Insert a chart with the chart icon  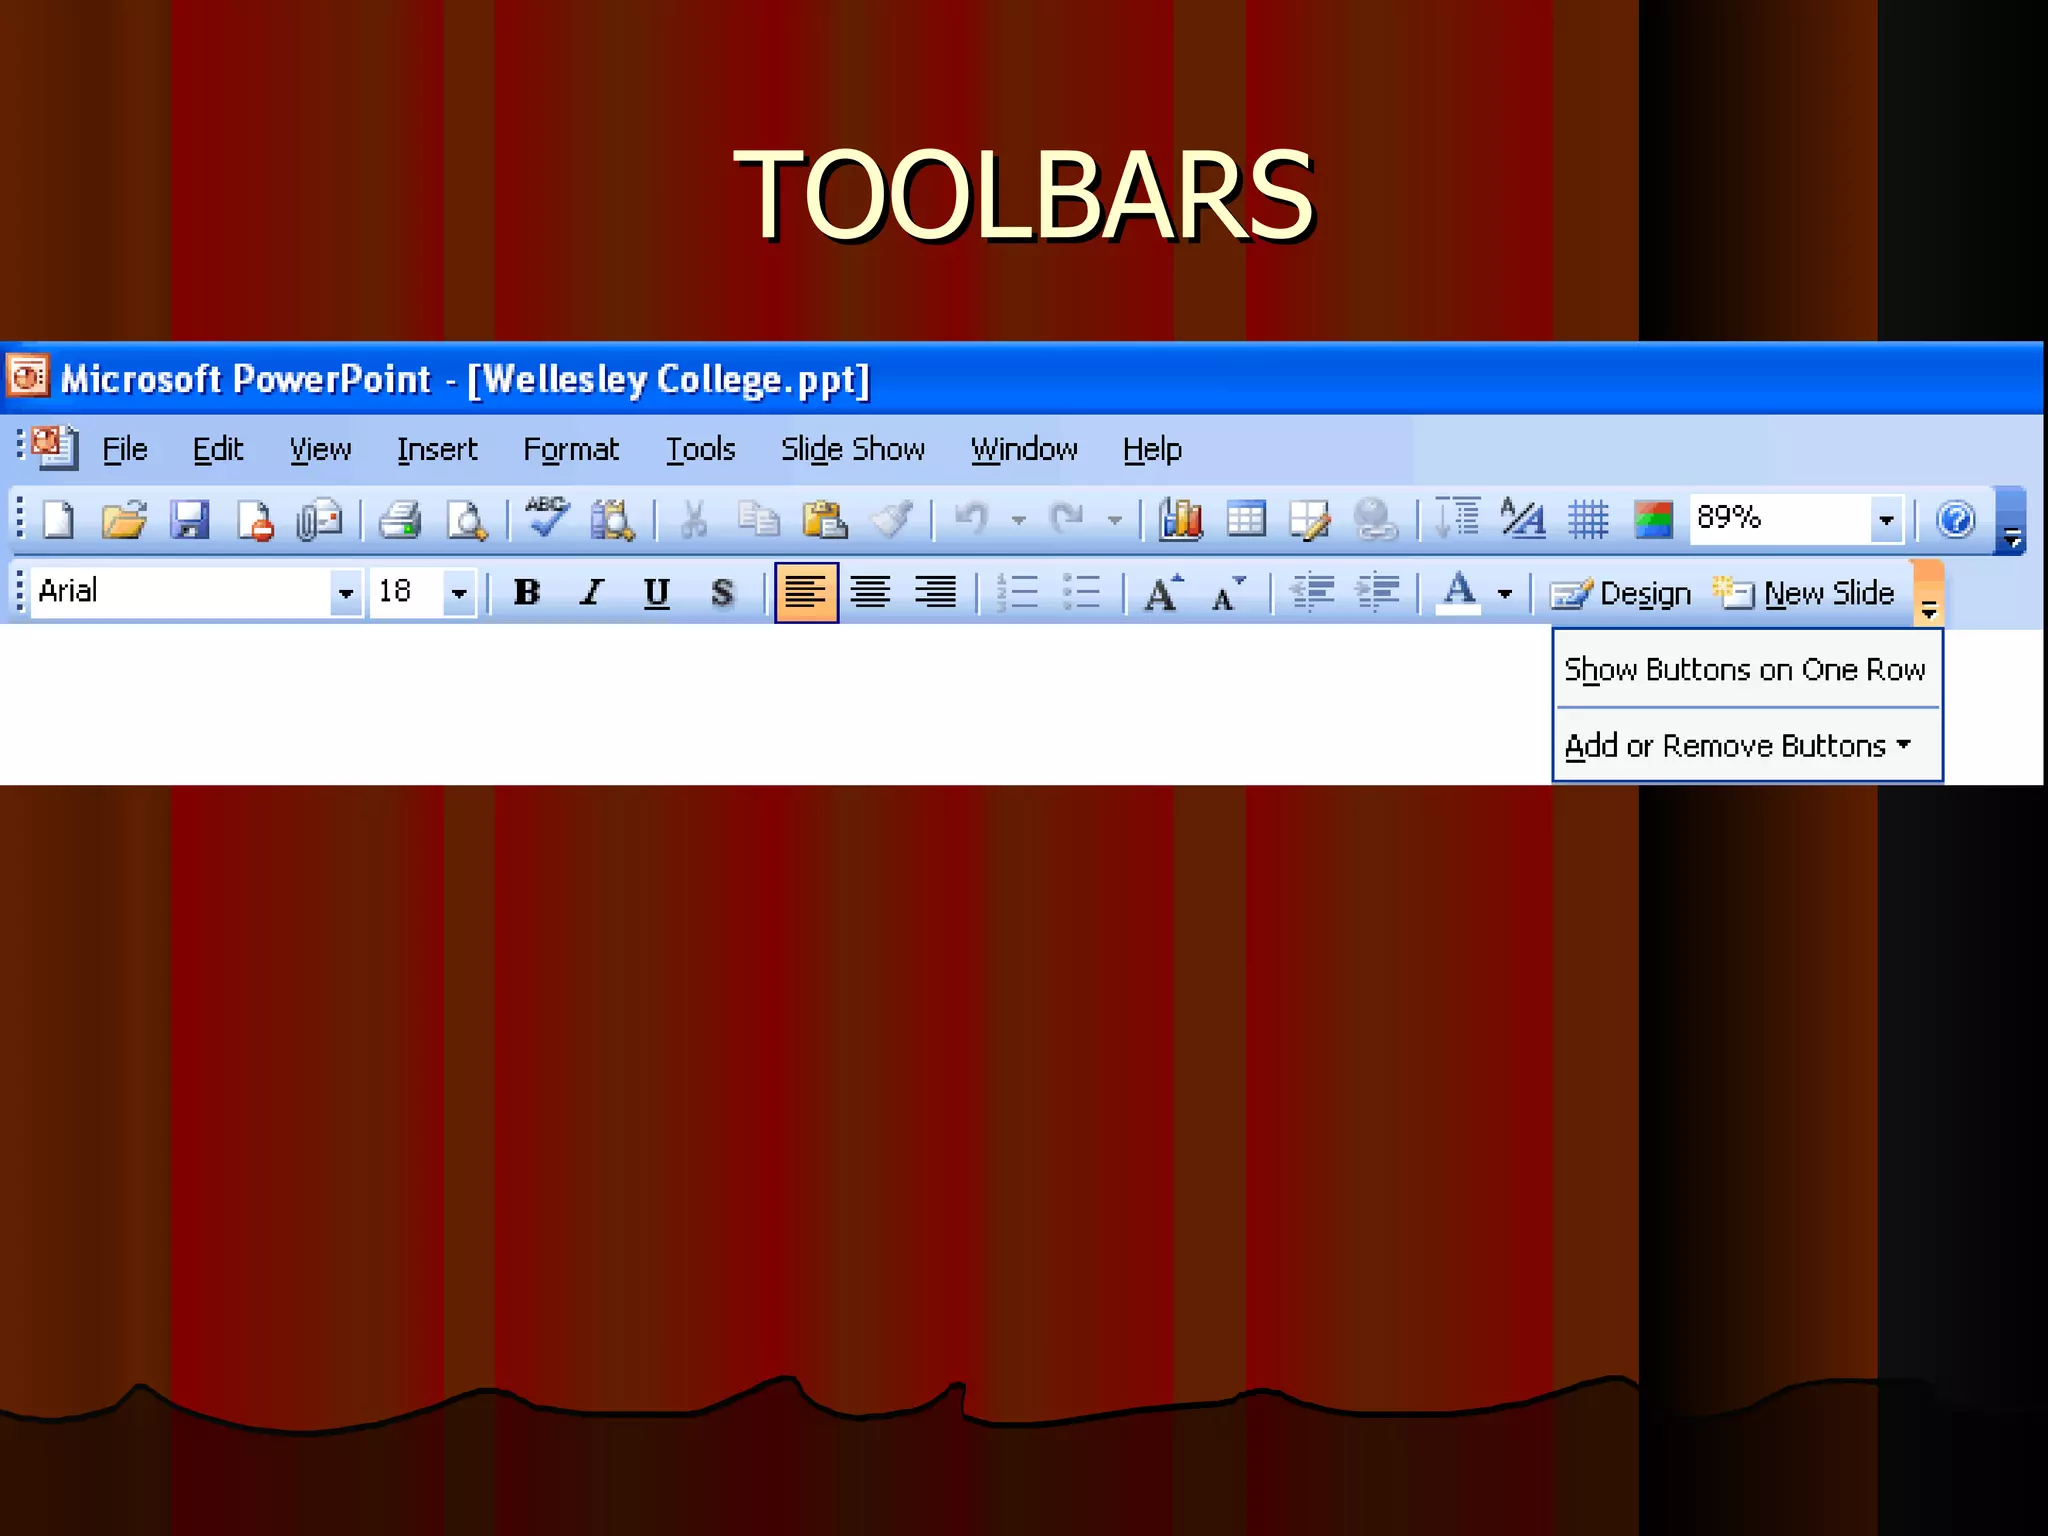[1181, 520]
